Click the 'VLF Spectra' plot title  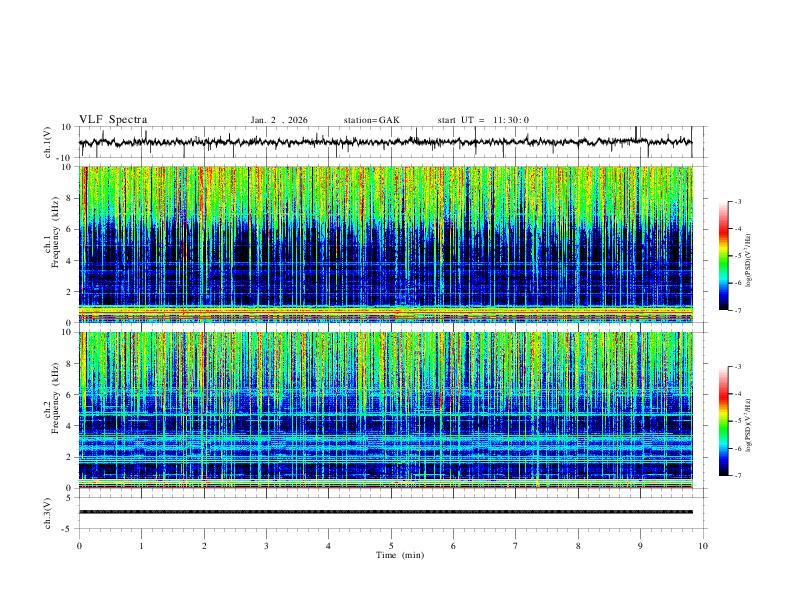[x=113, y=120]
